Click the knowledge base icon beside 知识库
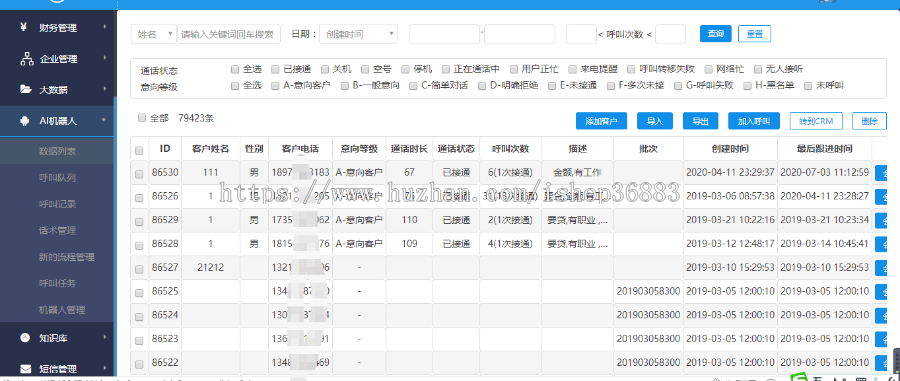Screen dimensions: 900x381 pyautogui.click(x=25, y=337)
